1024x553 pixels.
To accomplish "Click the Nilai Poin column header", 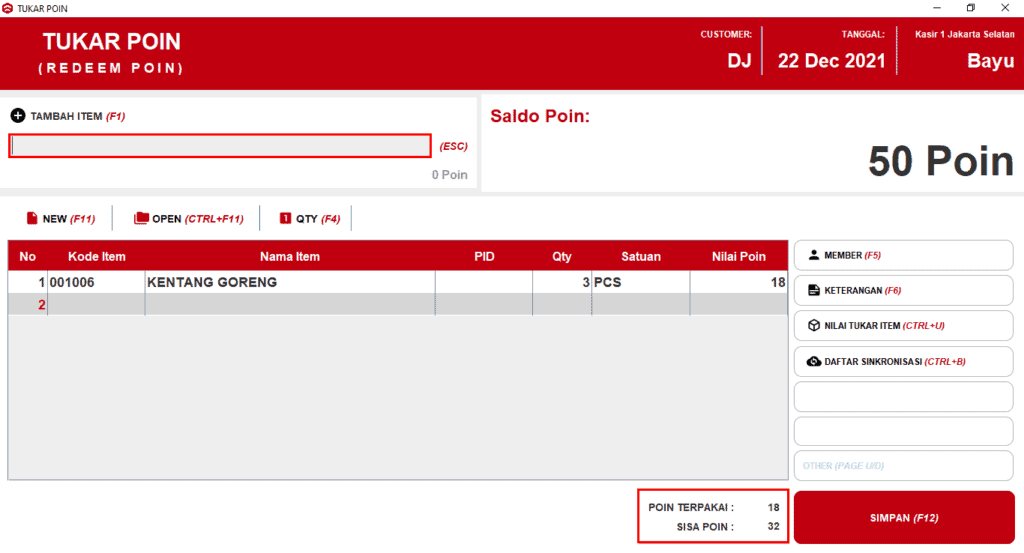I will point(738,257).
